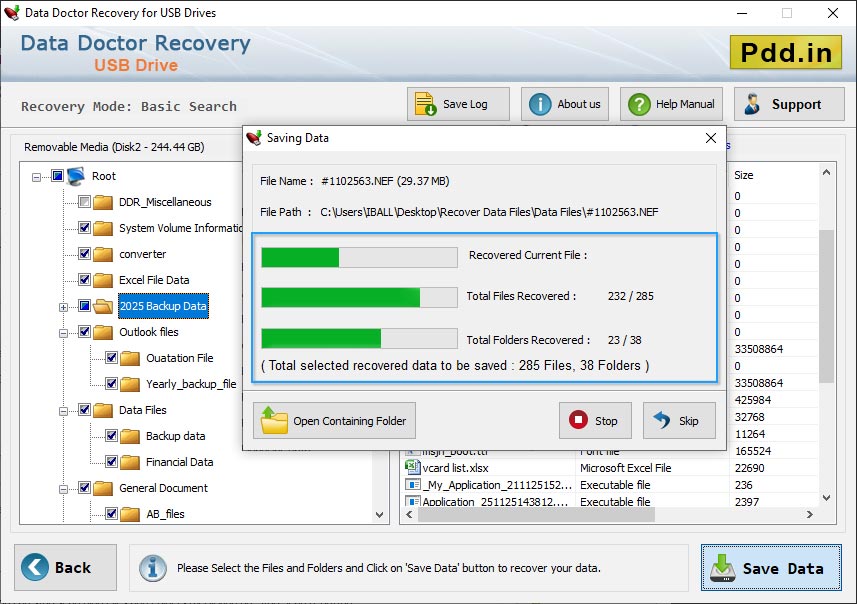The width and height of the screenshot is (857, 604).
Task: Expand the 2025 Backup Data node
Action: tap(63, 307)
